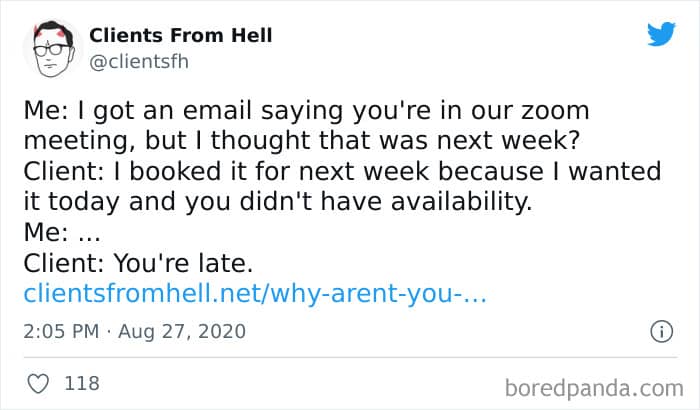Open the @clientsfh handle

tap(139, 62)
